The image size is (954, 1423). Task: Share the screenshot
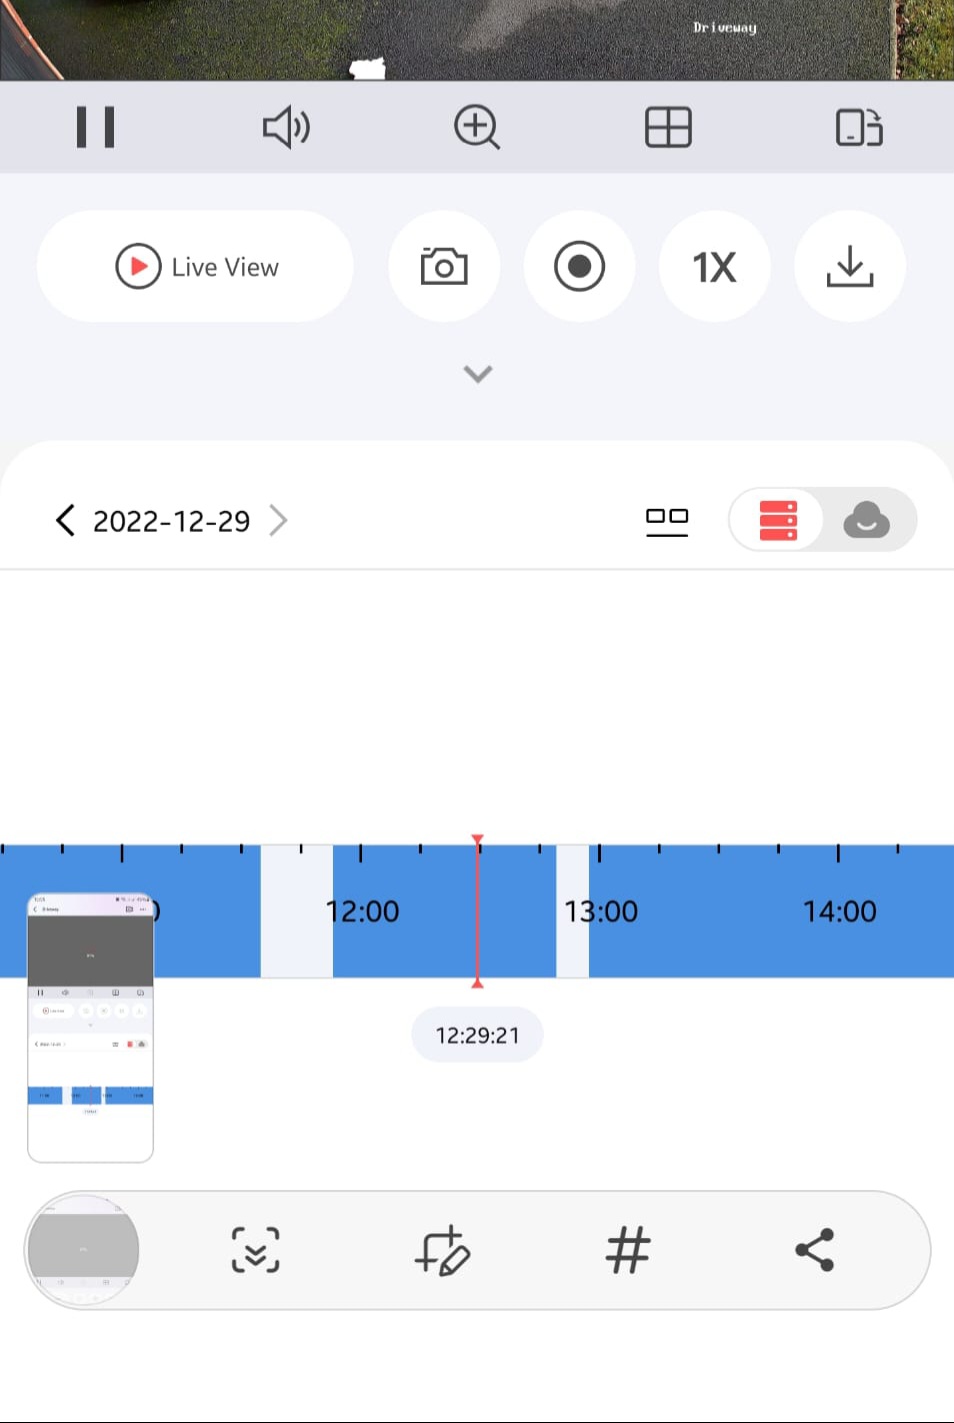point(814,1250)
